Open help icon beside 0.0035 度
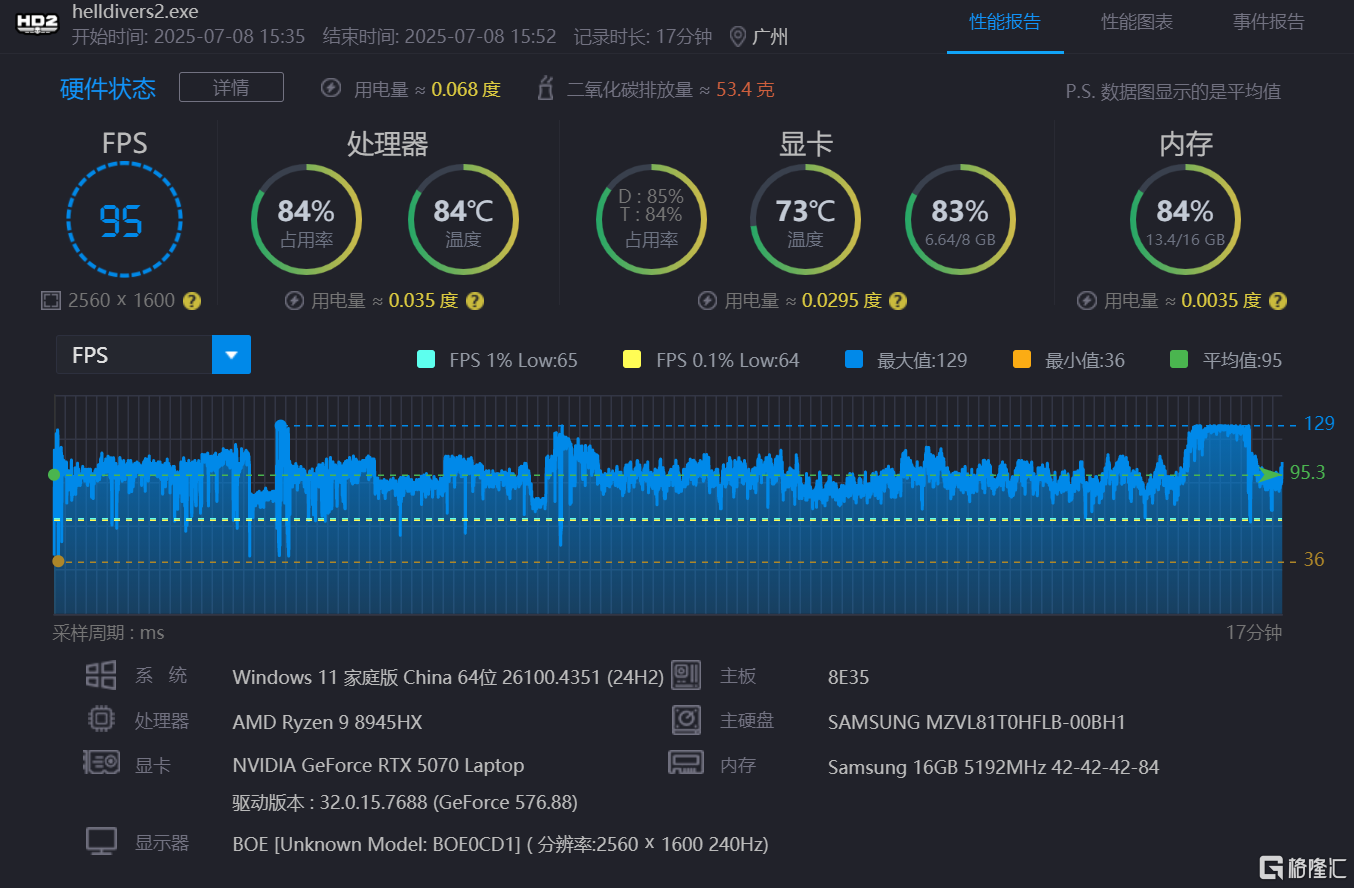Image resolution: width=1354 pixels, height=888 pixels. point(1277,300)
